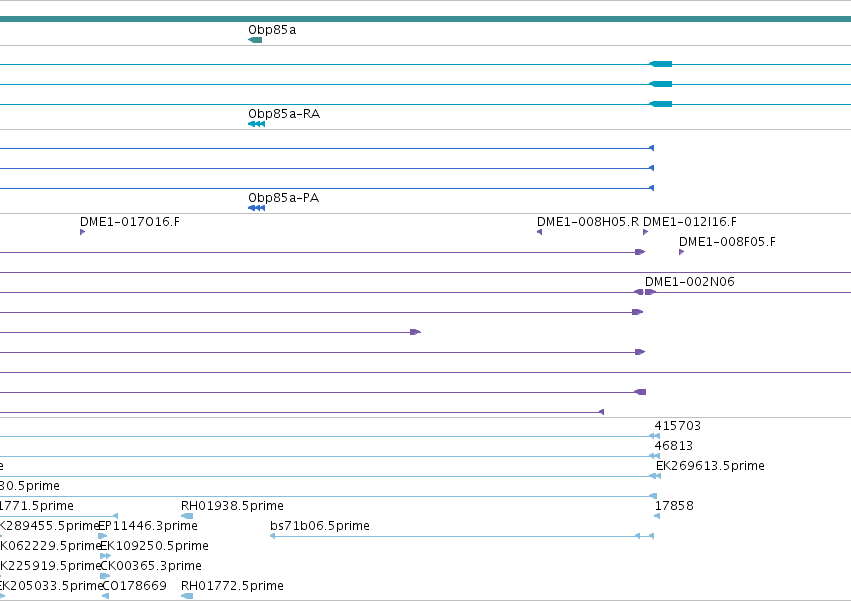Select the RH01938.5prime EST block glyph

click(187, 516)
